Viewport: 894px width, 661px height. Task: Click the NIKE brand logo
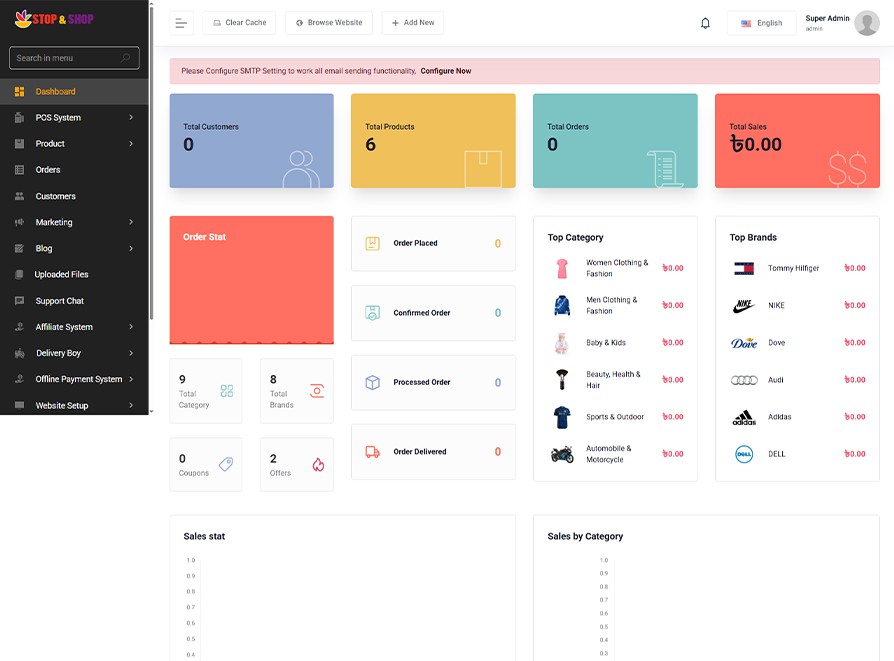coord(743,305)
